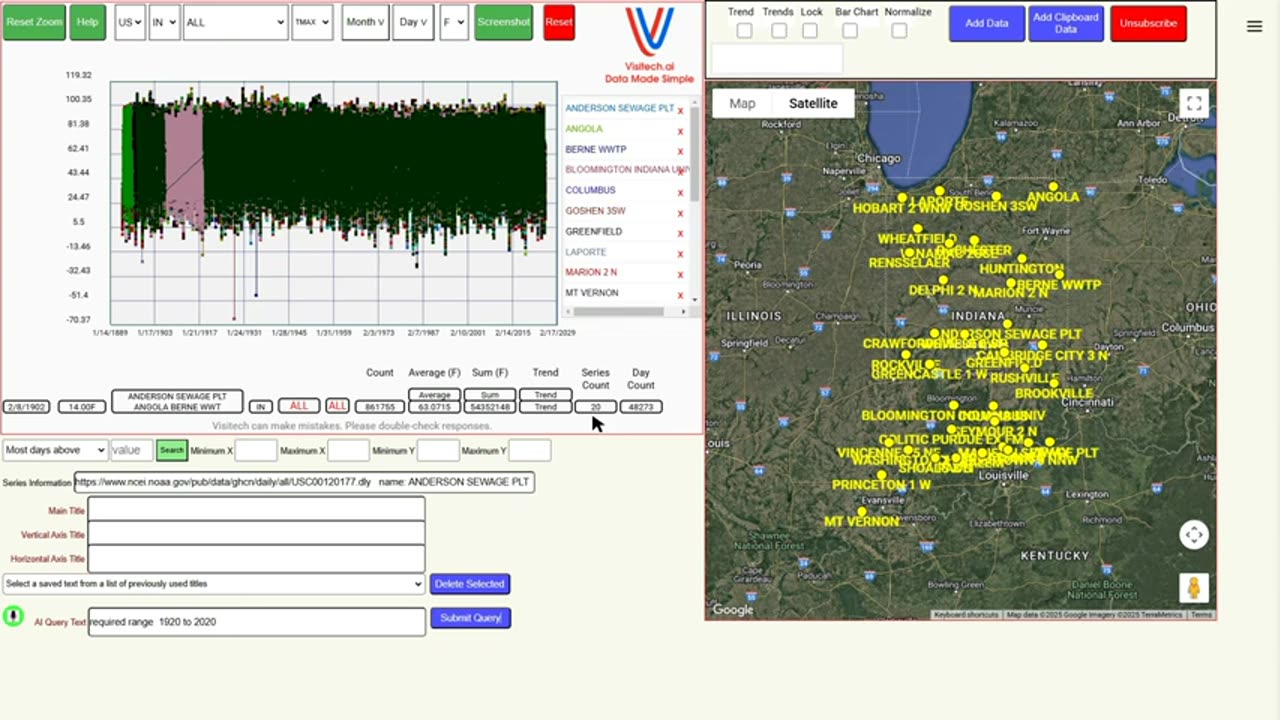Remove the LAPORTE series with its X
1280x720 pixels.
(x=680, y=254)
